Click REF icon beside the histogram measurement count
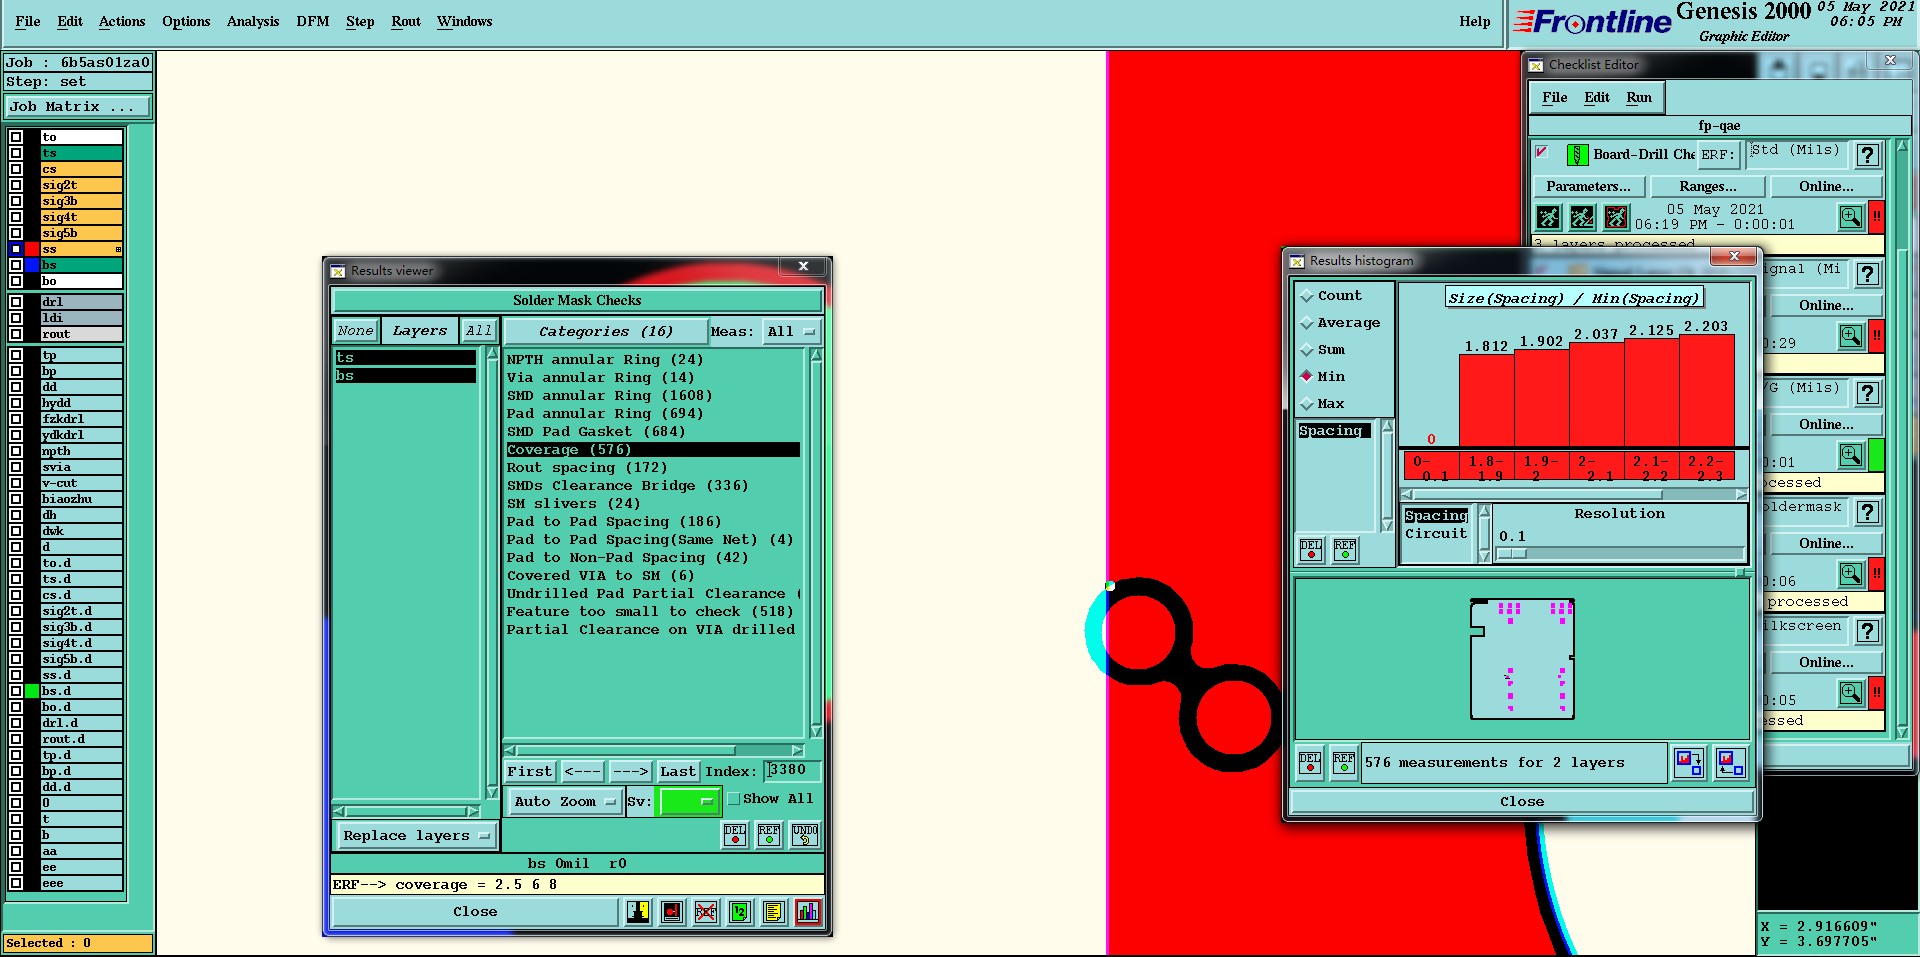The image size is (1920, 957). pos(1344,763)
